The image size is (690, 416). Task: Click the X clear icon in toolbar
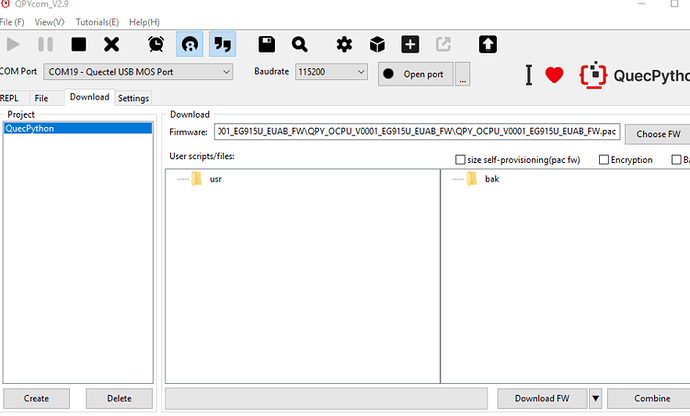click(x=111, y=44)
